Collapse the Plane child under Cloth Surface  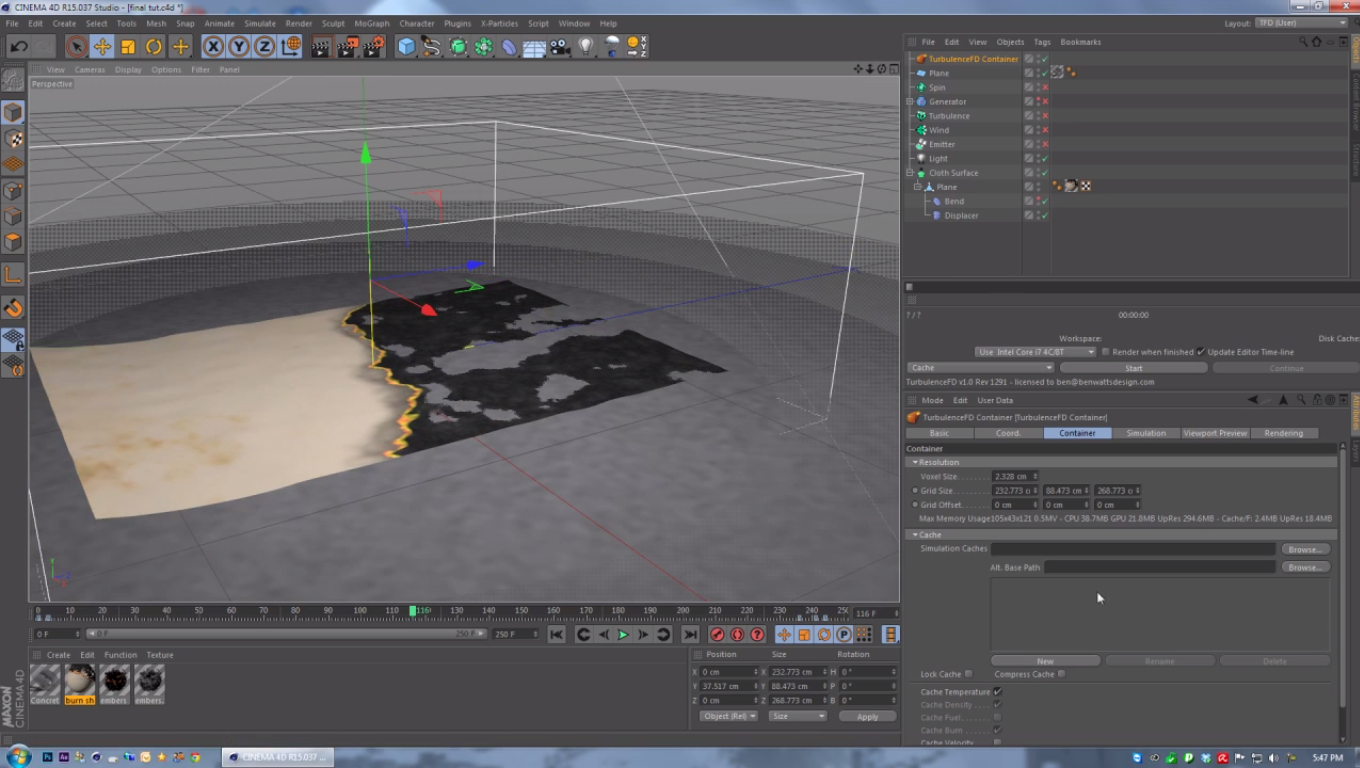[918, 187]
